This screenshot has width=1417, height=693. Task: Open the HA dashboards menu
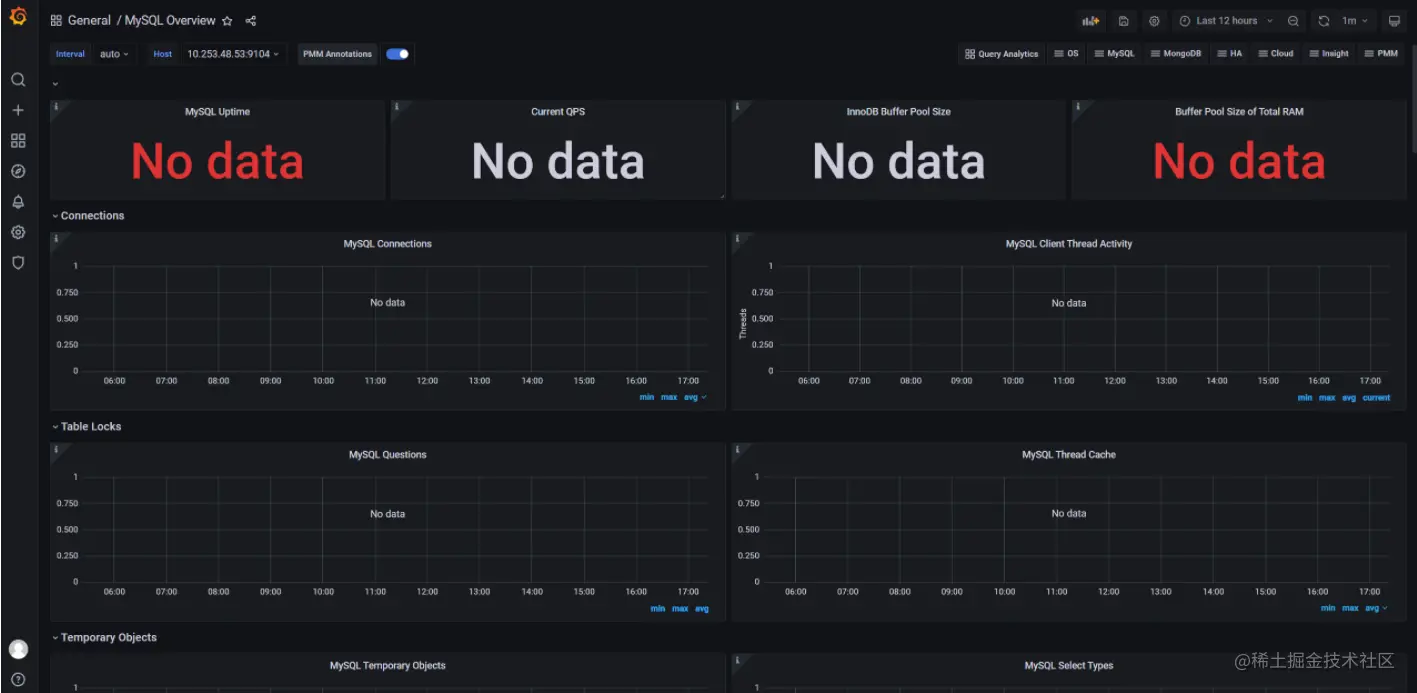(x=1229, y=54)
